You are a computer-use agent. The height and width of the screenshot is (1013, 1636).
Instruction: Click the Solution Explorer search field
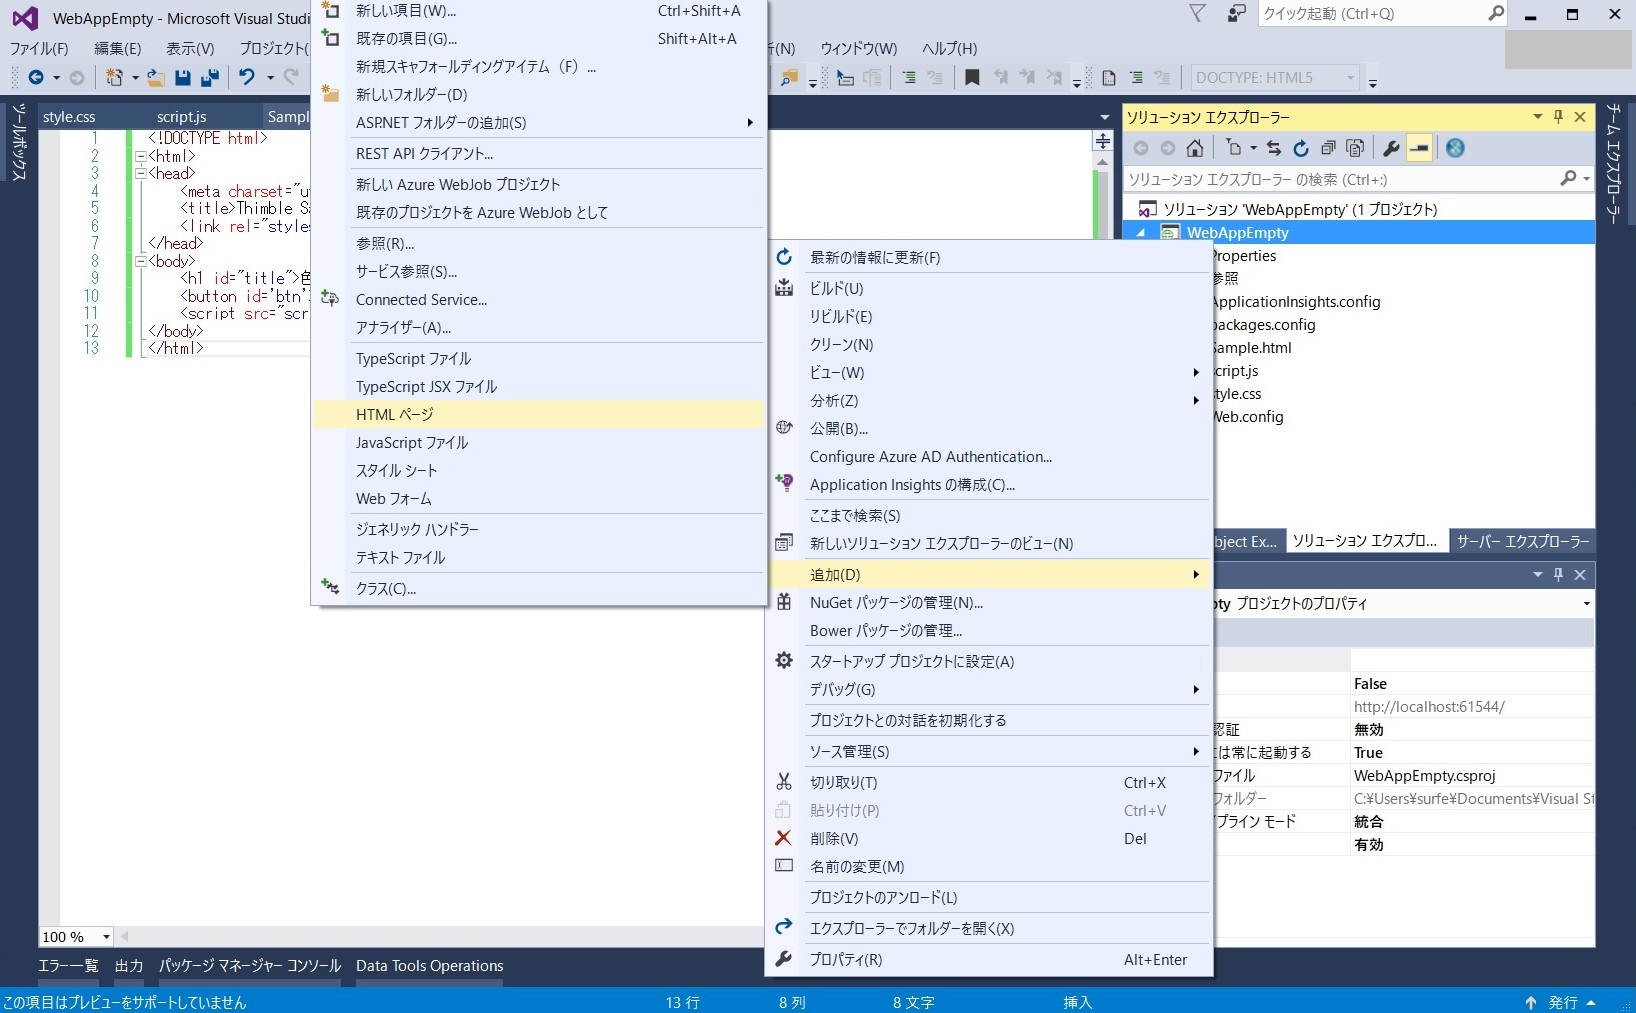tap(1340, 179)
